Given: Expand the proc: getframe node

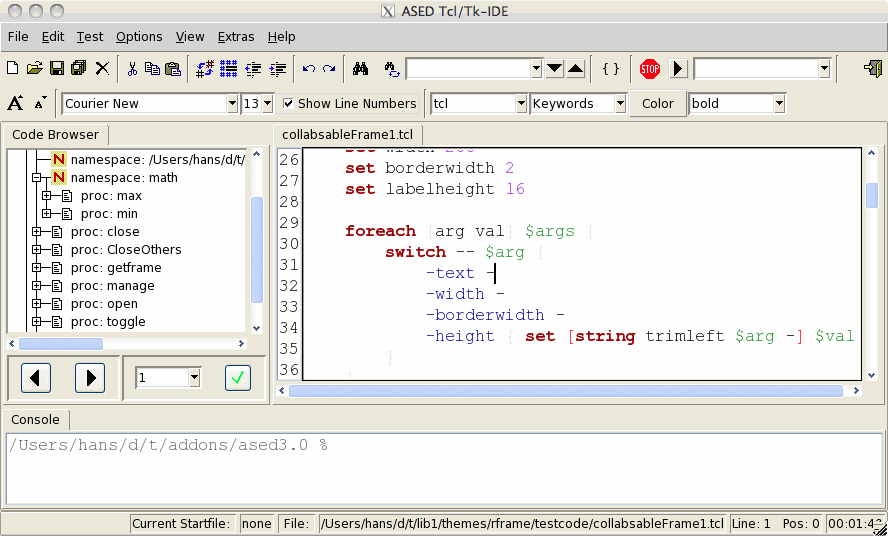Looking at the screenshot, I should pos(36,267).
